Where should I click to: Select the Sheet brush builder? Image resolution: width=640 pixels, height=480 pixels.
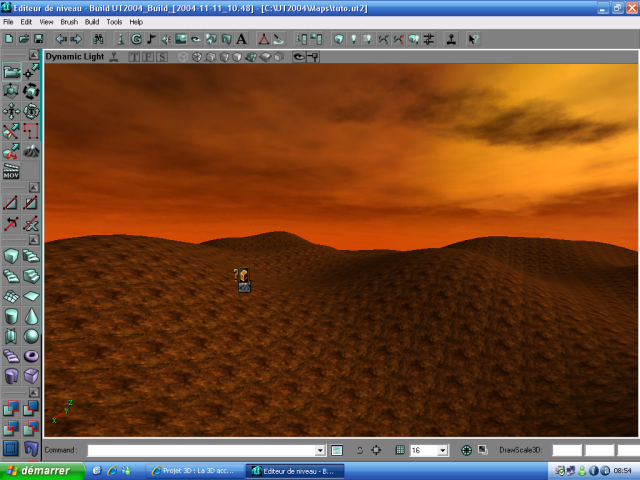31,296
